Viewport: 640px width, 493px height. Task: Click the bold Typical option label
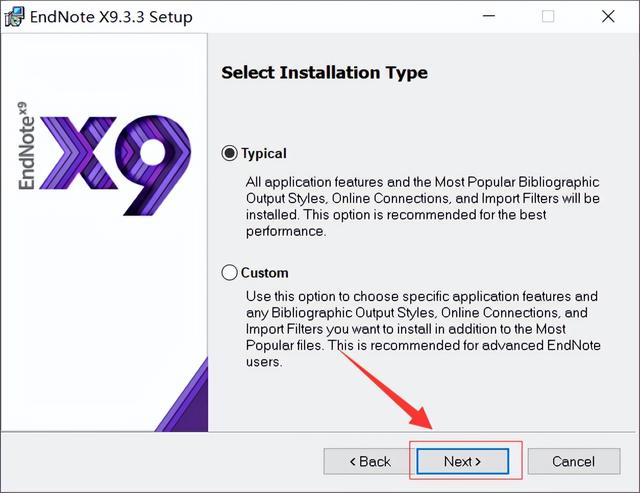point(264,154)
